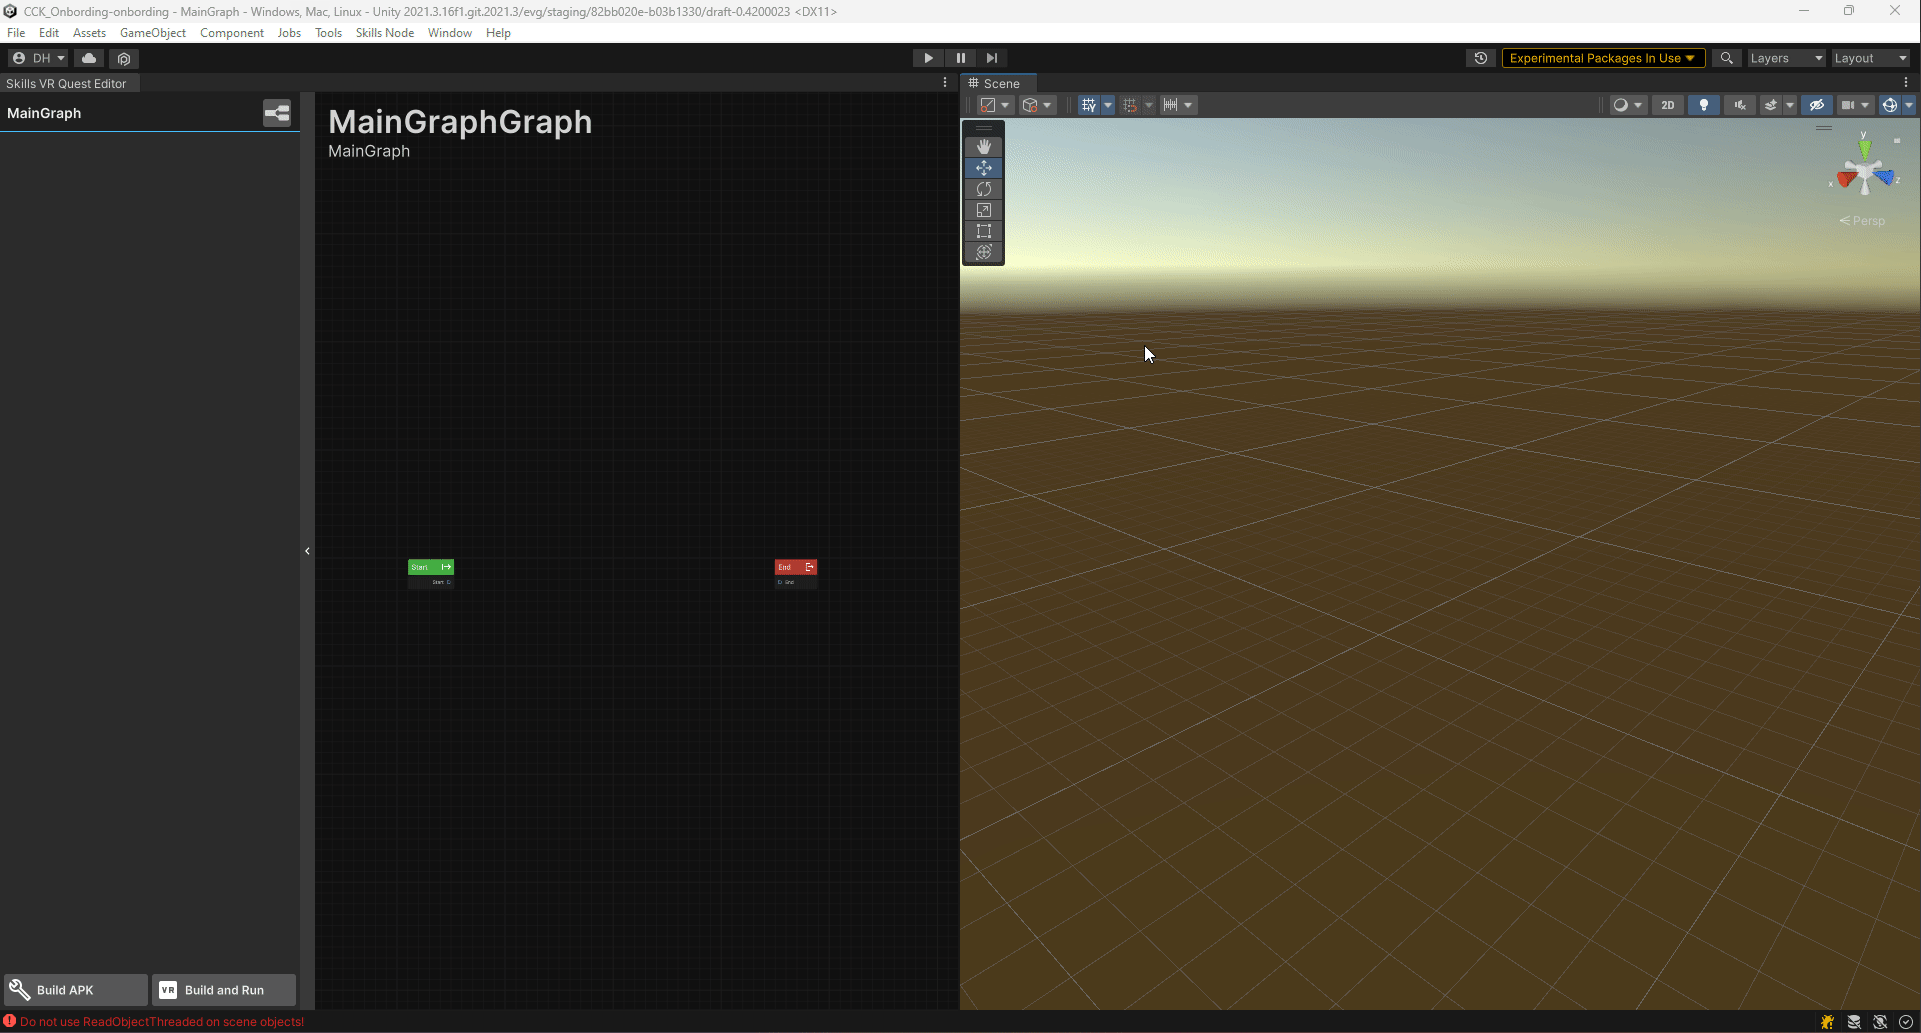Switch to the Scene tab
1921x1033 pixels.
[x=1000, y=83]
